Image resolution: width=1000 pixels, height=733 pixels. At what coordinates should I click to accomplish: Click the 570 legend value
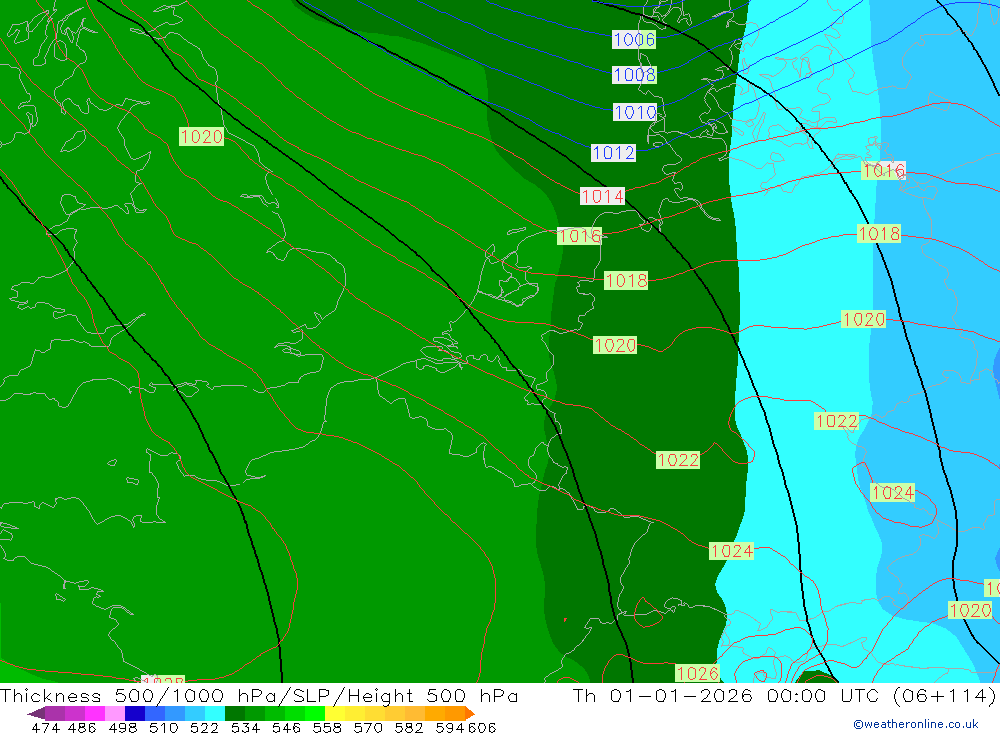point(368,728)
